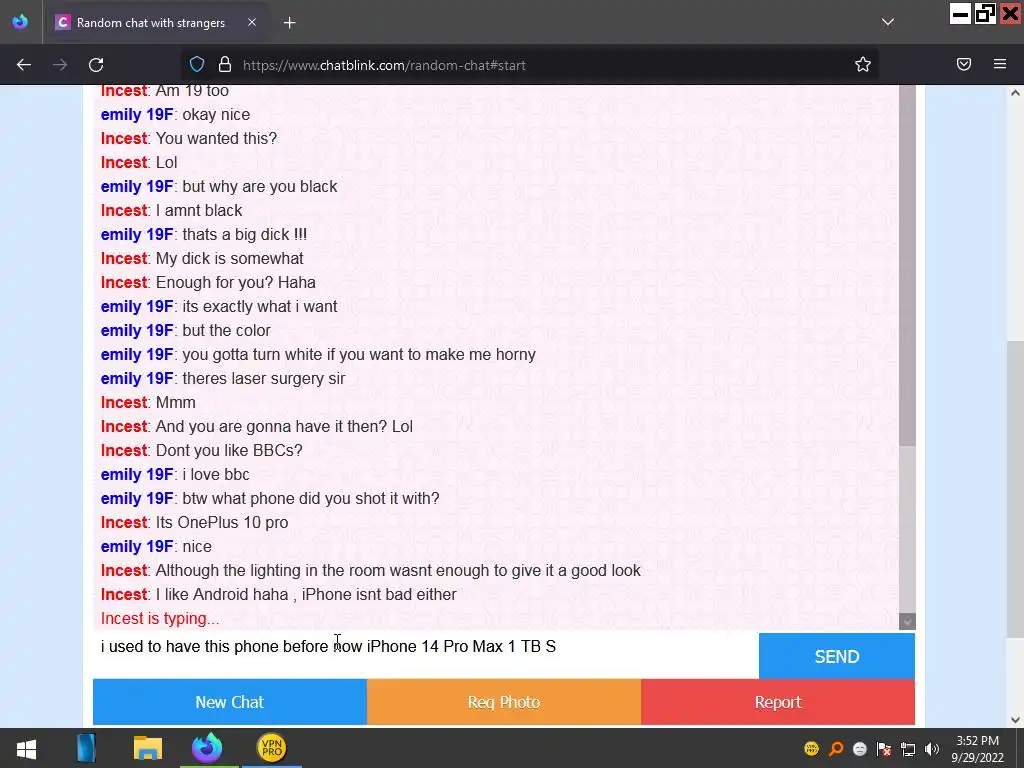1024x768 pixels.
Task: Open a new tab with plus button
Action: click(289, 23)
